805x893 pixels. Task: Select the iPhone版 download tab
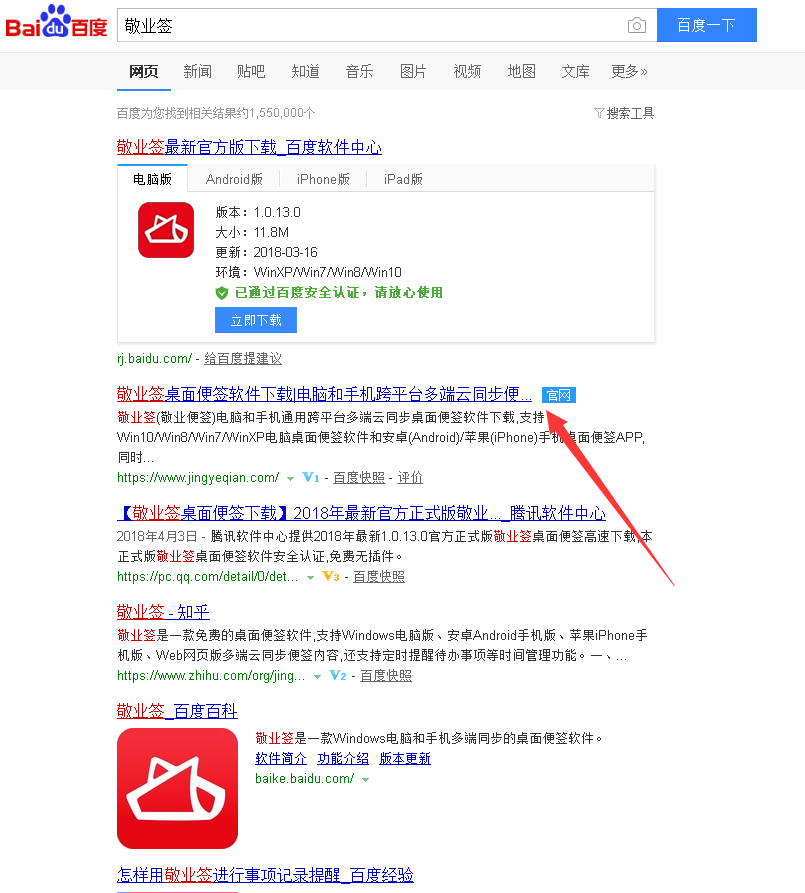323,179
